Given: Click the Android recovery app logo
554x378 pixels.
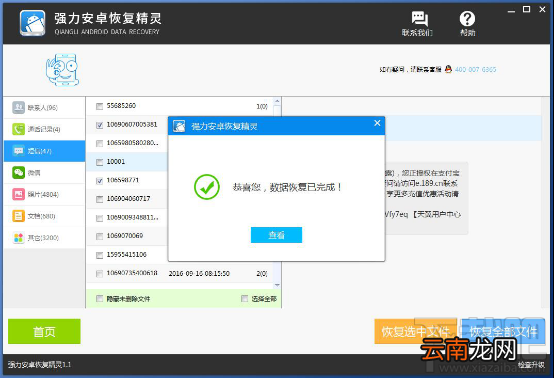Looking at the screenshot, I should point(33,23).
